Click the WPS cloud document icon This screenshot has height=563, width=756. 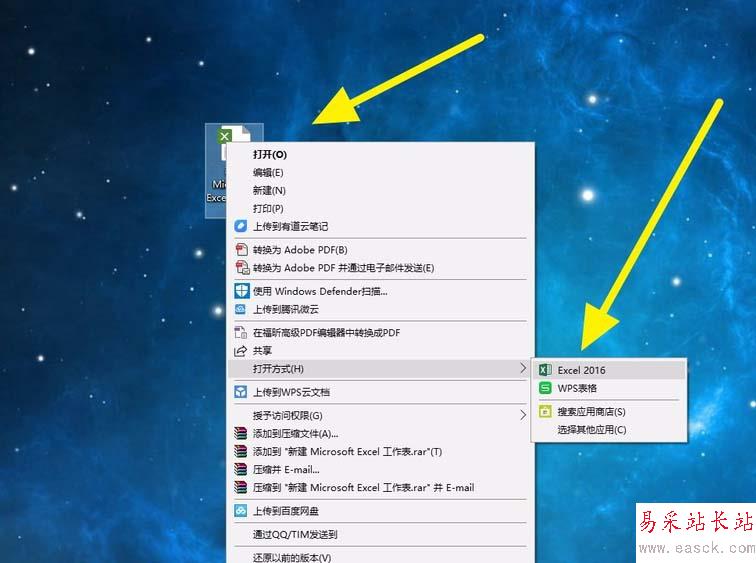coord(241,391)
